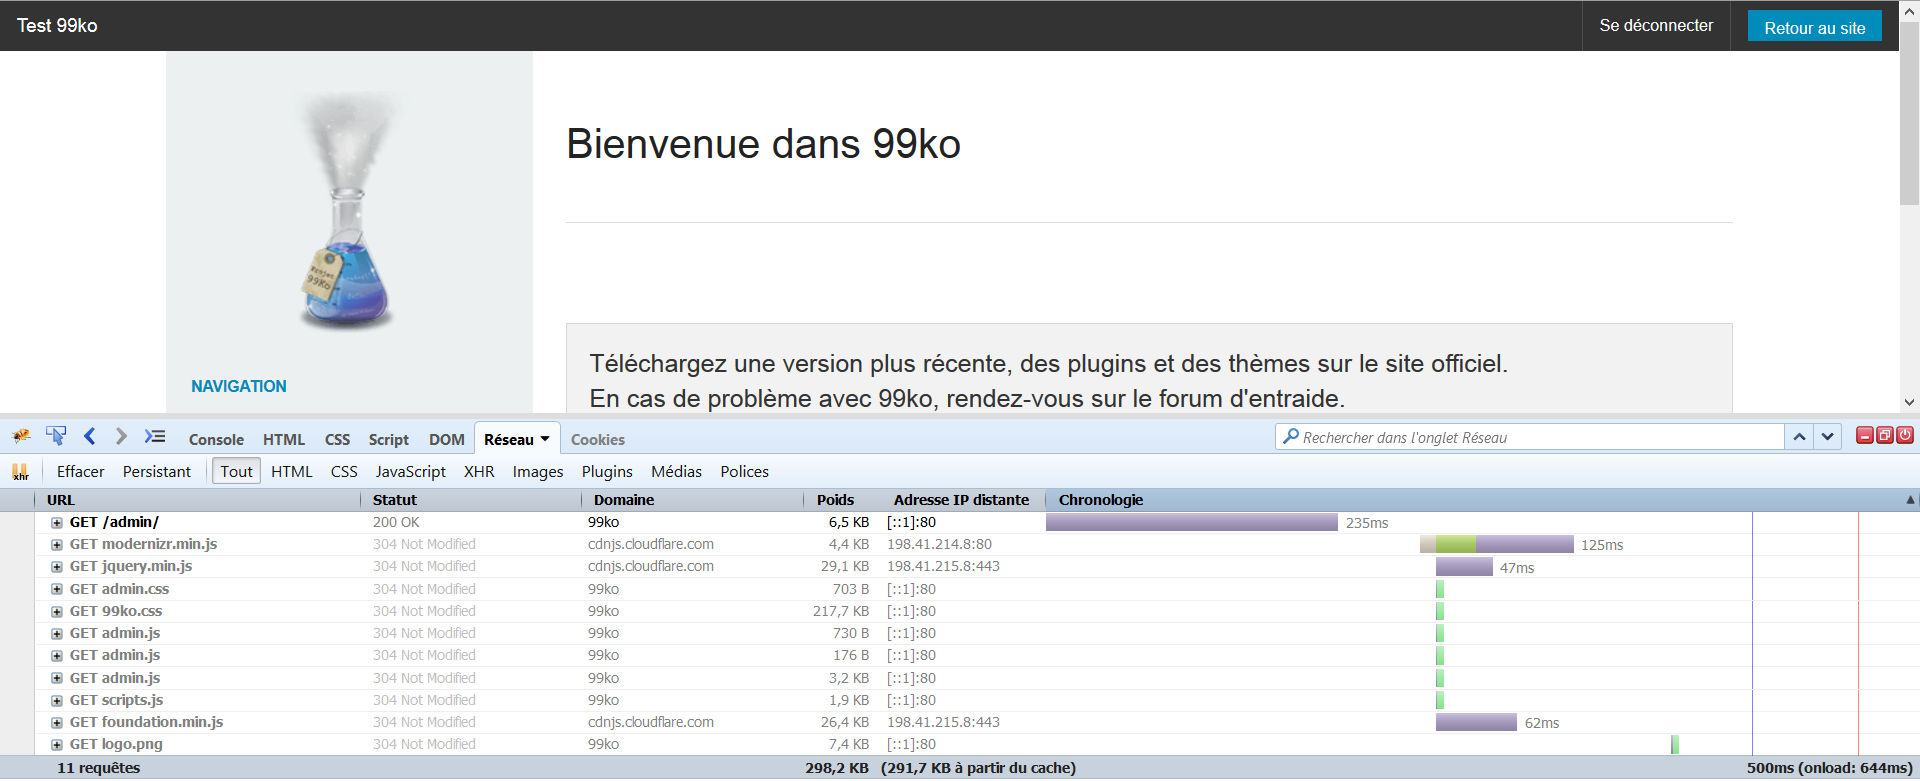The height and width of the screenshot is (781, 1920).
Task: Expand the GET admin.css request
Action: coord(57,589)
